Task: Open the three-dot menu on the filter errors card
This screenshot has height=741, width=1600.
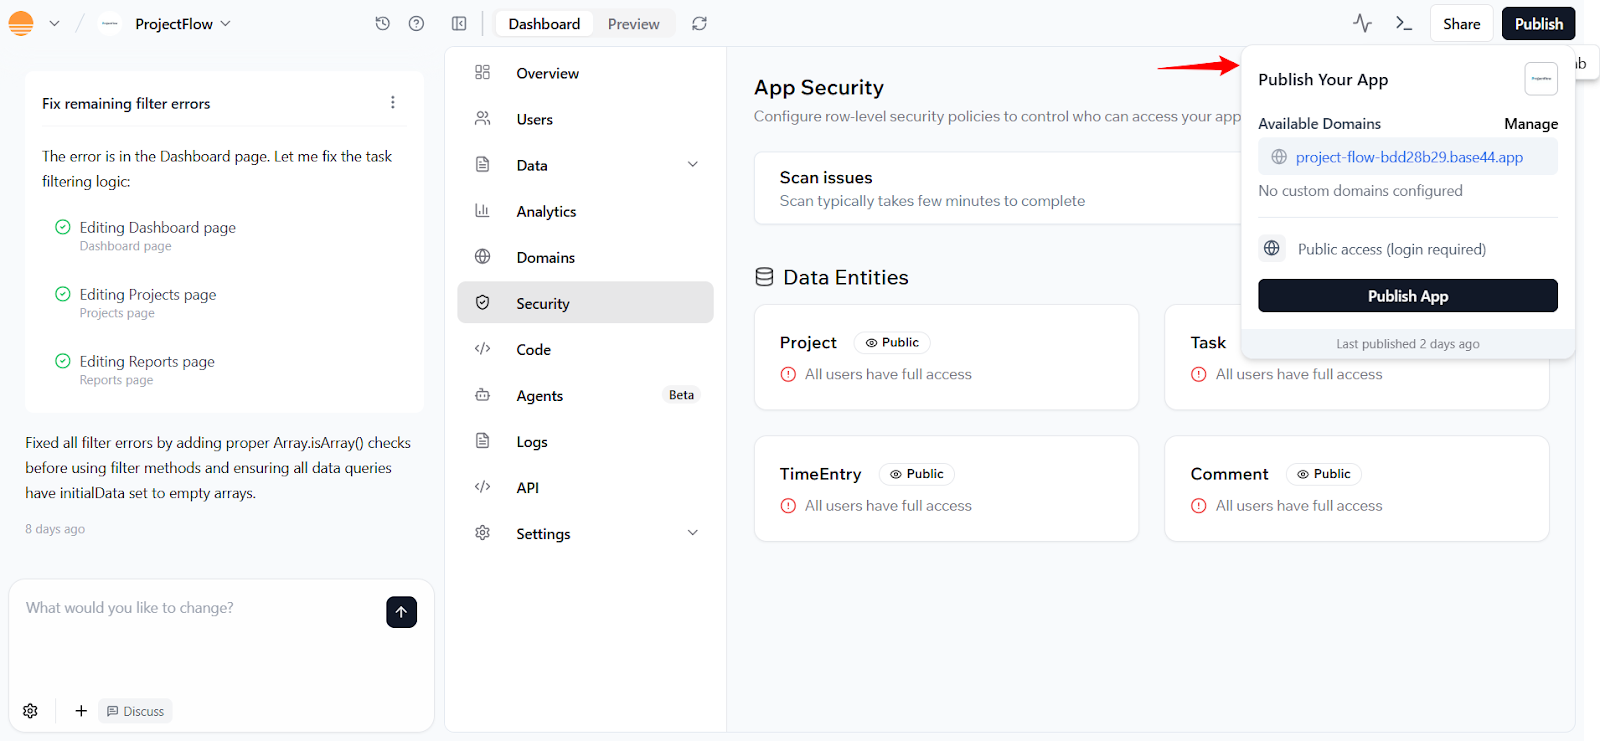Action: click(392, 102)
